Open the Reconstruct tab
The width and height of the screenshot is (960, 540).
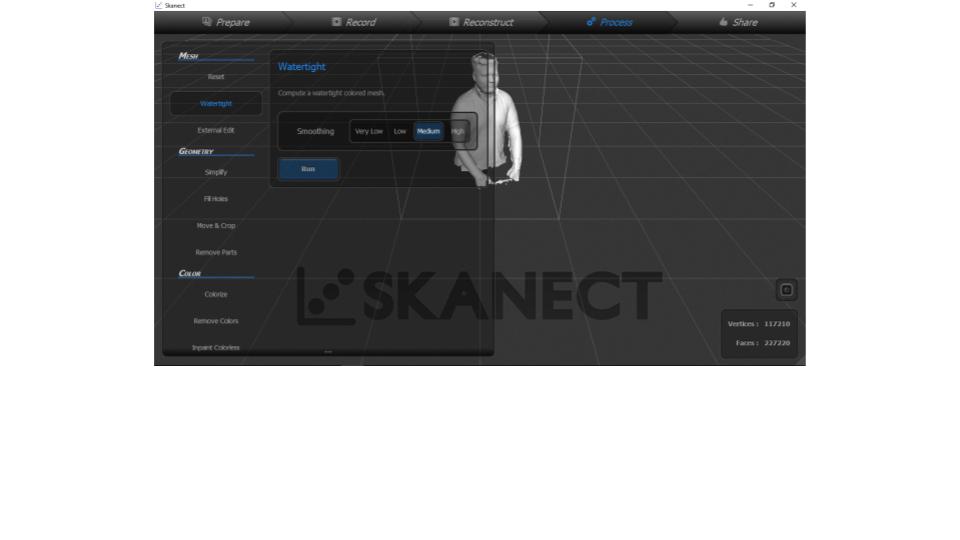[481, 22]
